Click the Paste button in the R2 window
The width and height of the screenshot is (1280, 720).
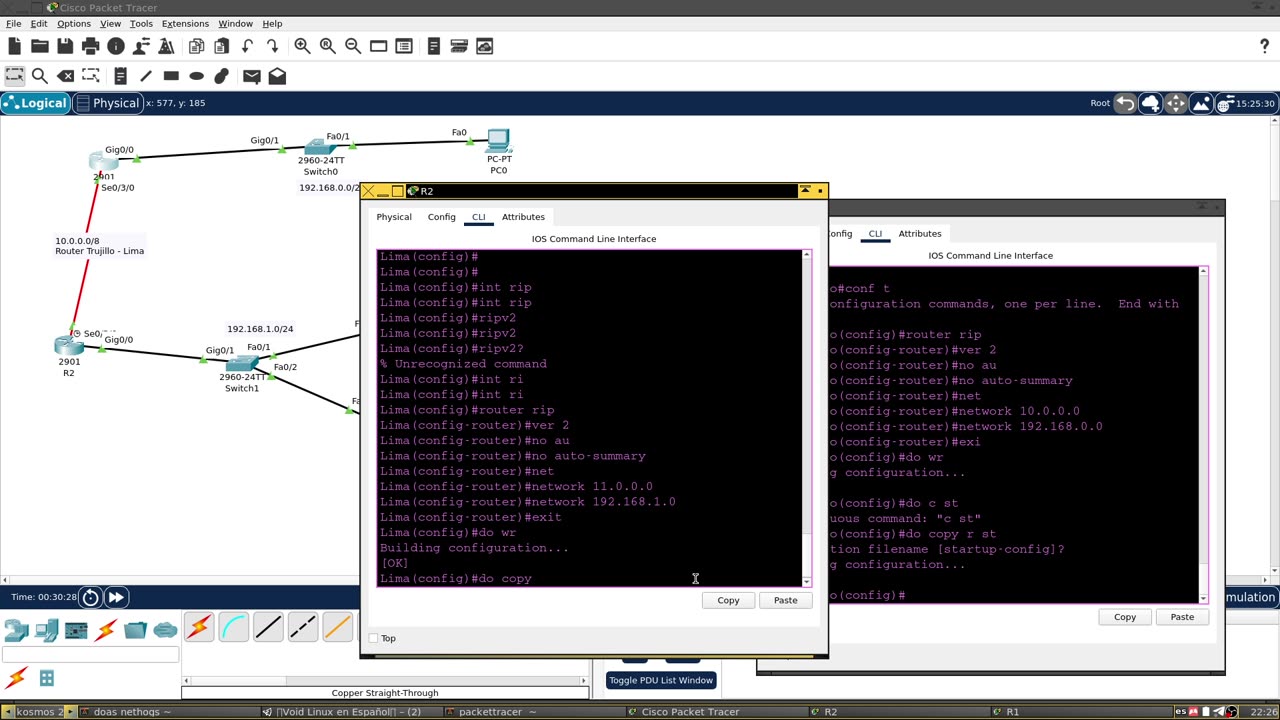pyautogui.click(x=785, y=600)
